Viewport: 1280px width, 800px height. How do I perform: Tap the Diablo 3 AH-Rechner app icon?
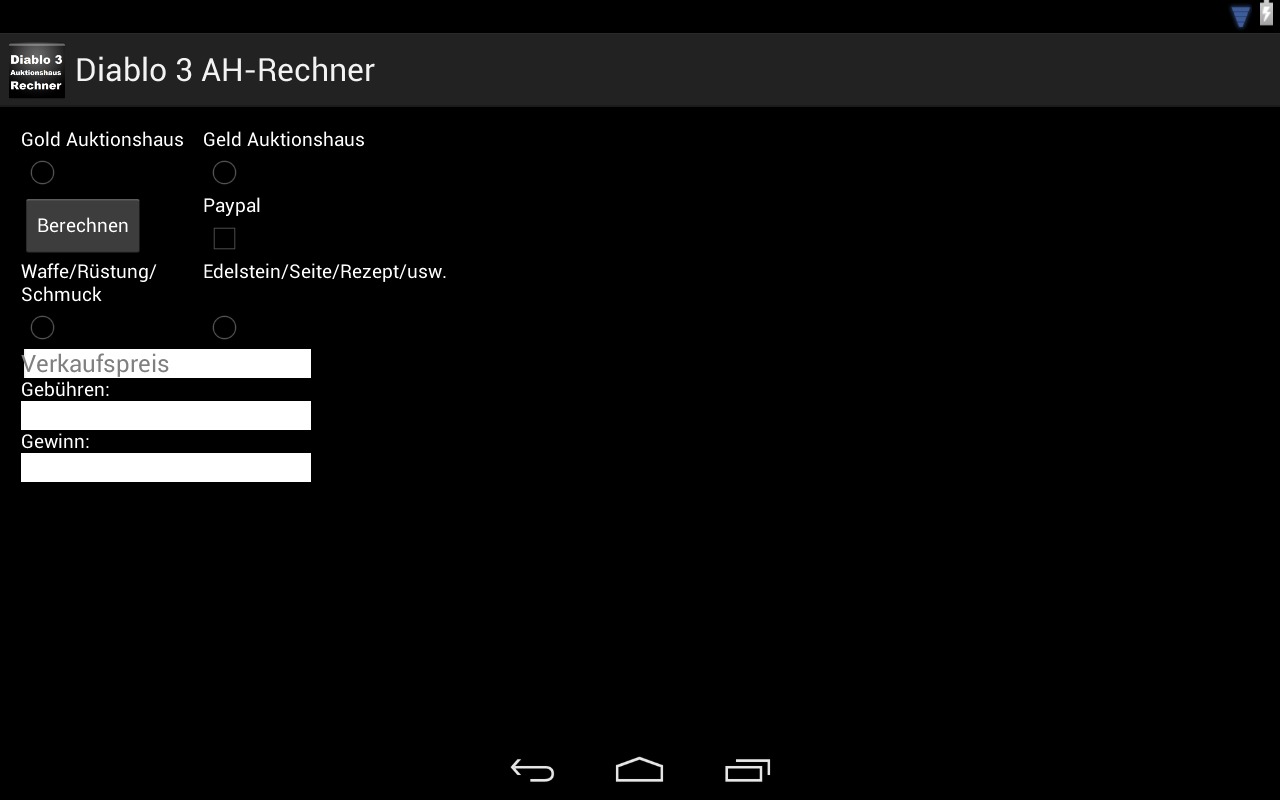click(x=37, y=70)
